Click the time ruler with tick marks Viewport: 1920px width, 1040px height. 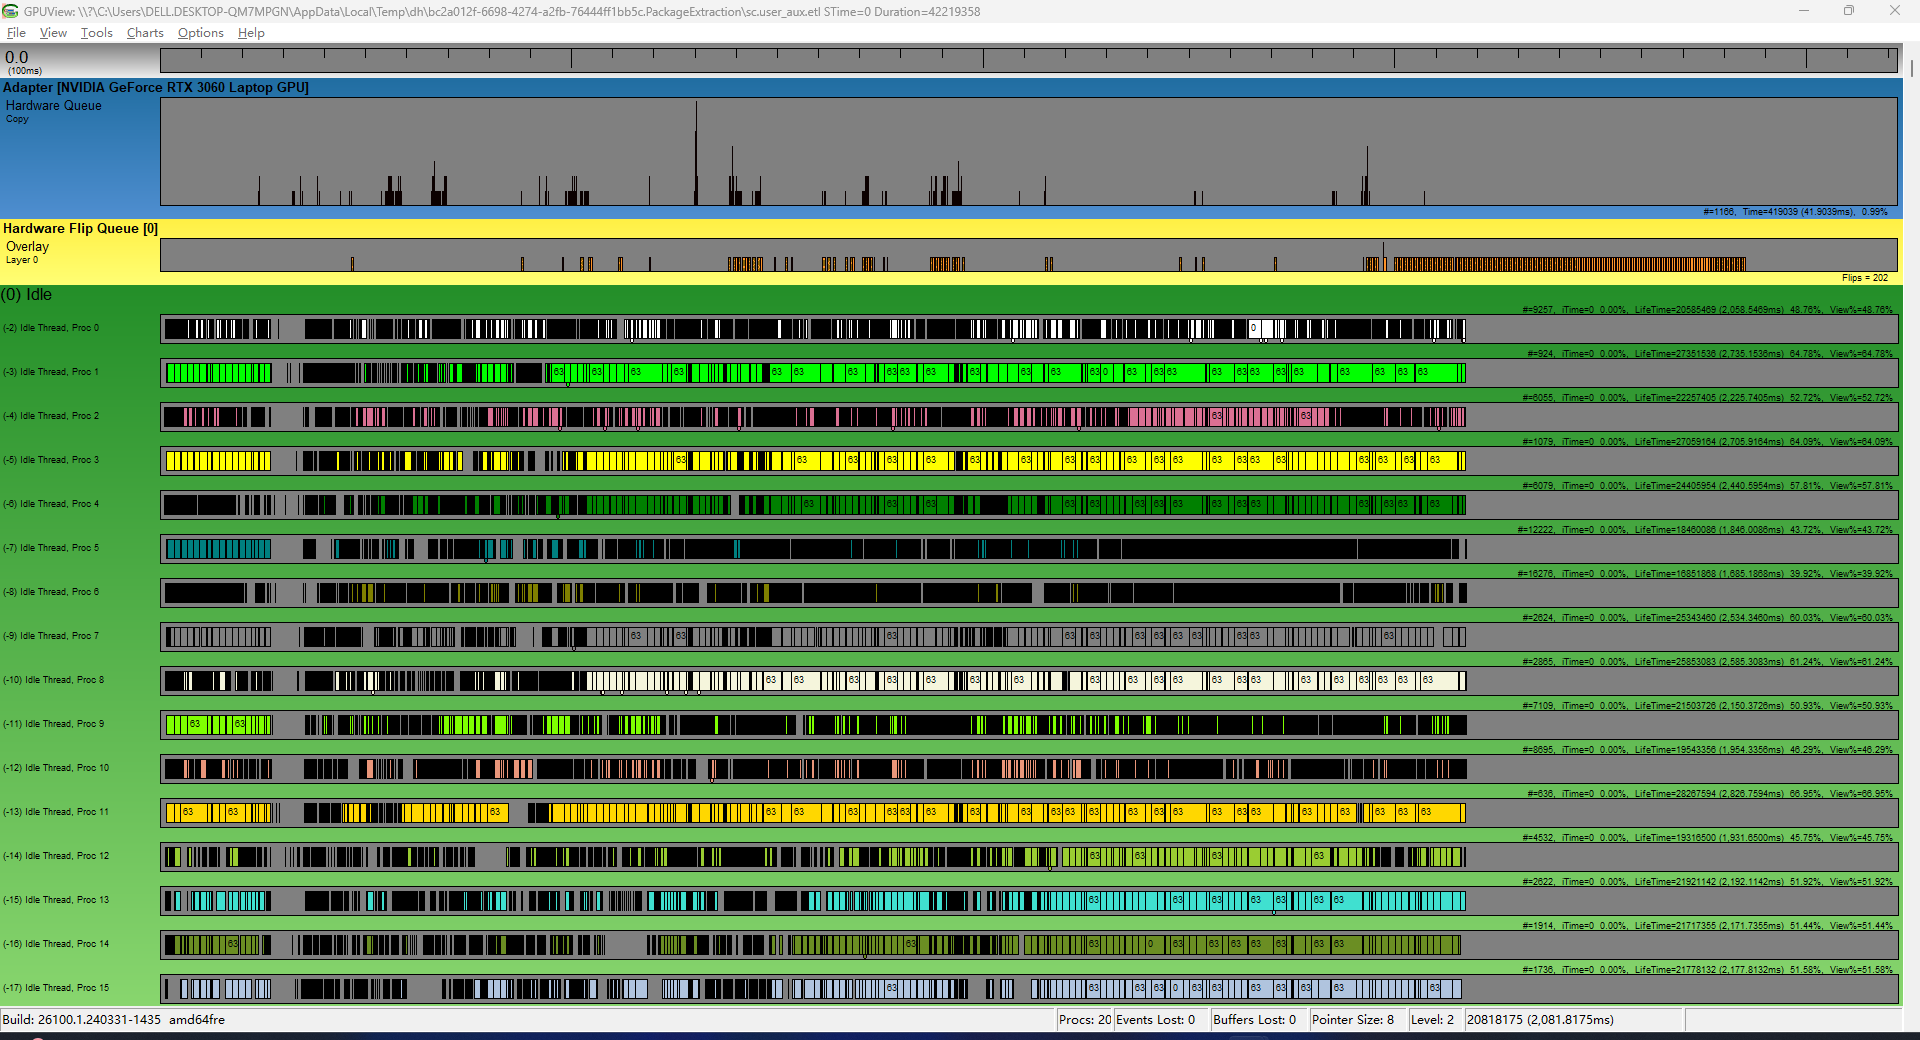(x=1029, y=60)
